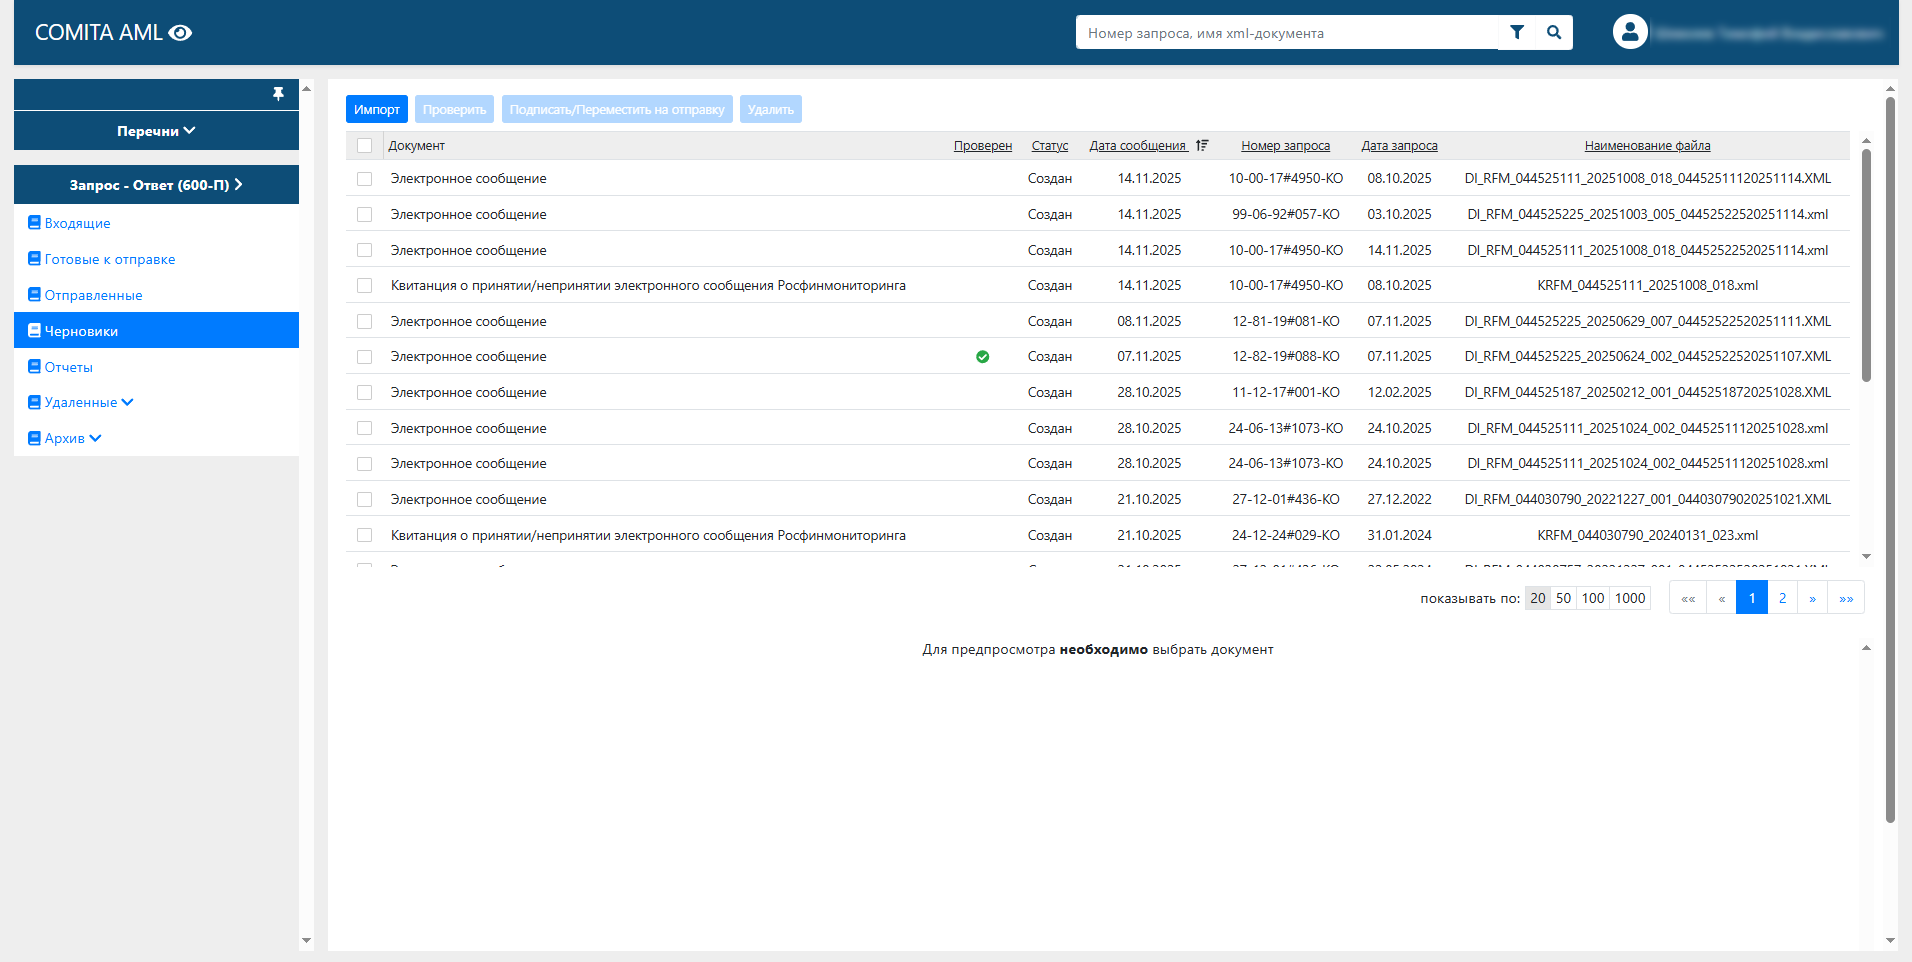Click the filter funnel icon in search bar

coord(1516,32)
